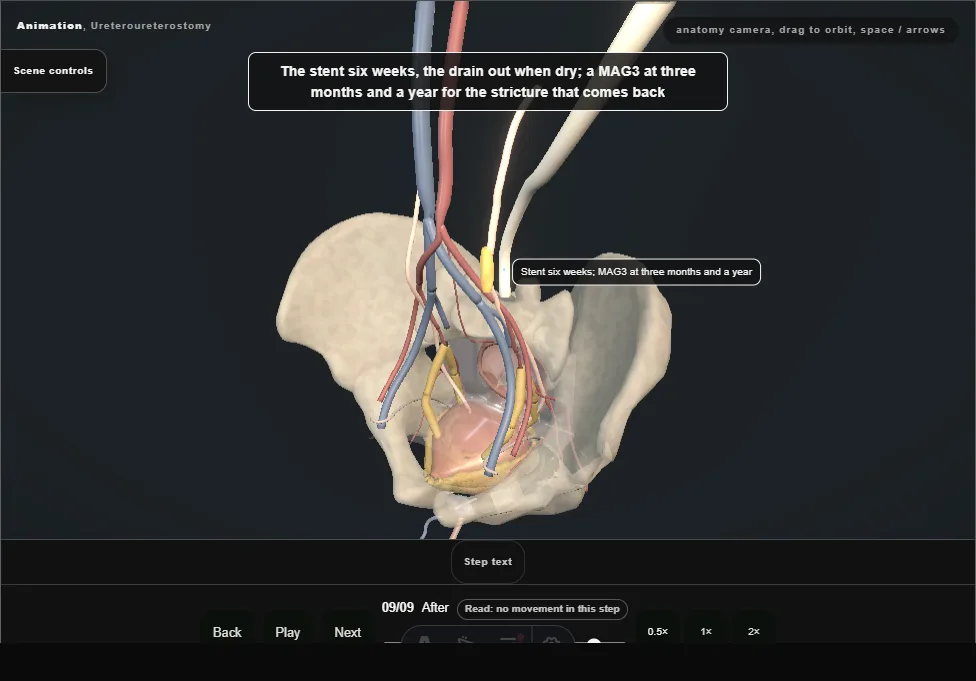
Task: Set playback speed to 0.5×
Action: click(657, 631)
